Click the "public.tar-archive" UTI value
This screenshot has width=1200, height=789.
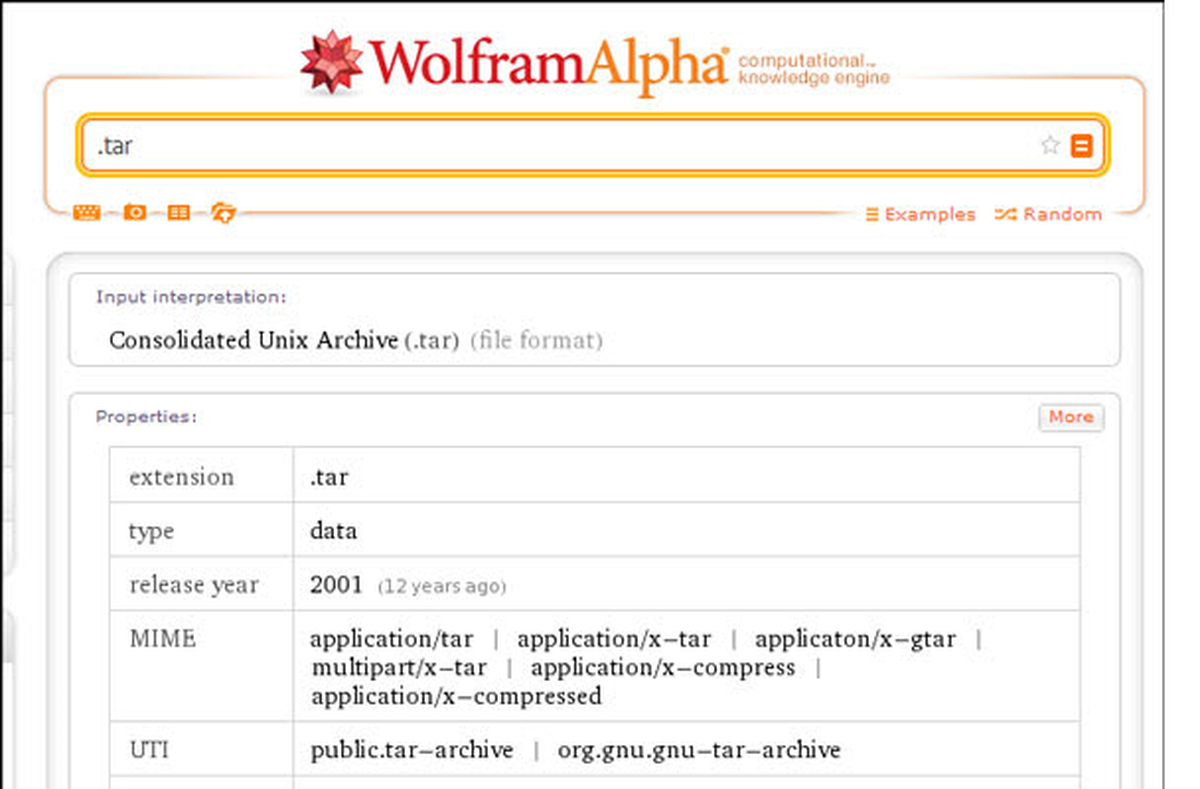(x=412, y=750)
